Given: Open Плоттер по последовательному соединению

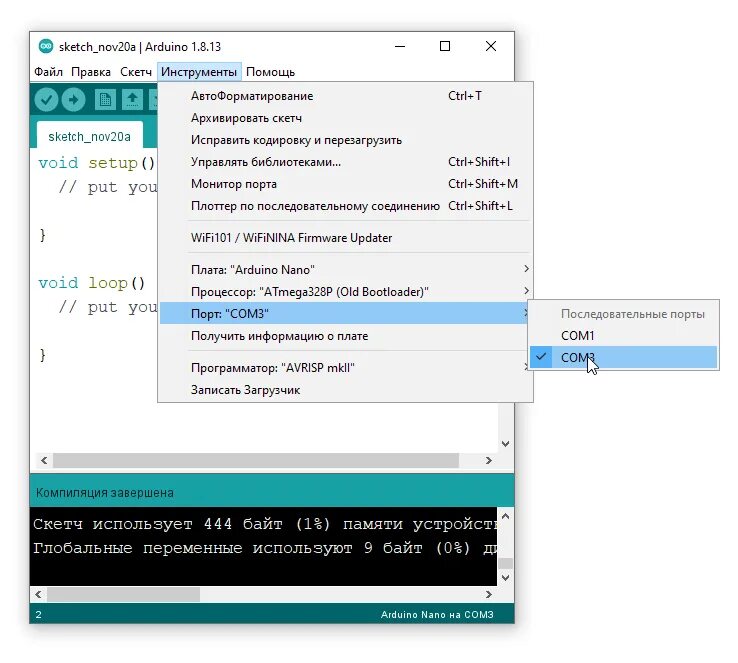Looking at the screenshot, I should (x=346, y=206).
